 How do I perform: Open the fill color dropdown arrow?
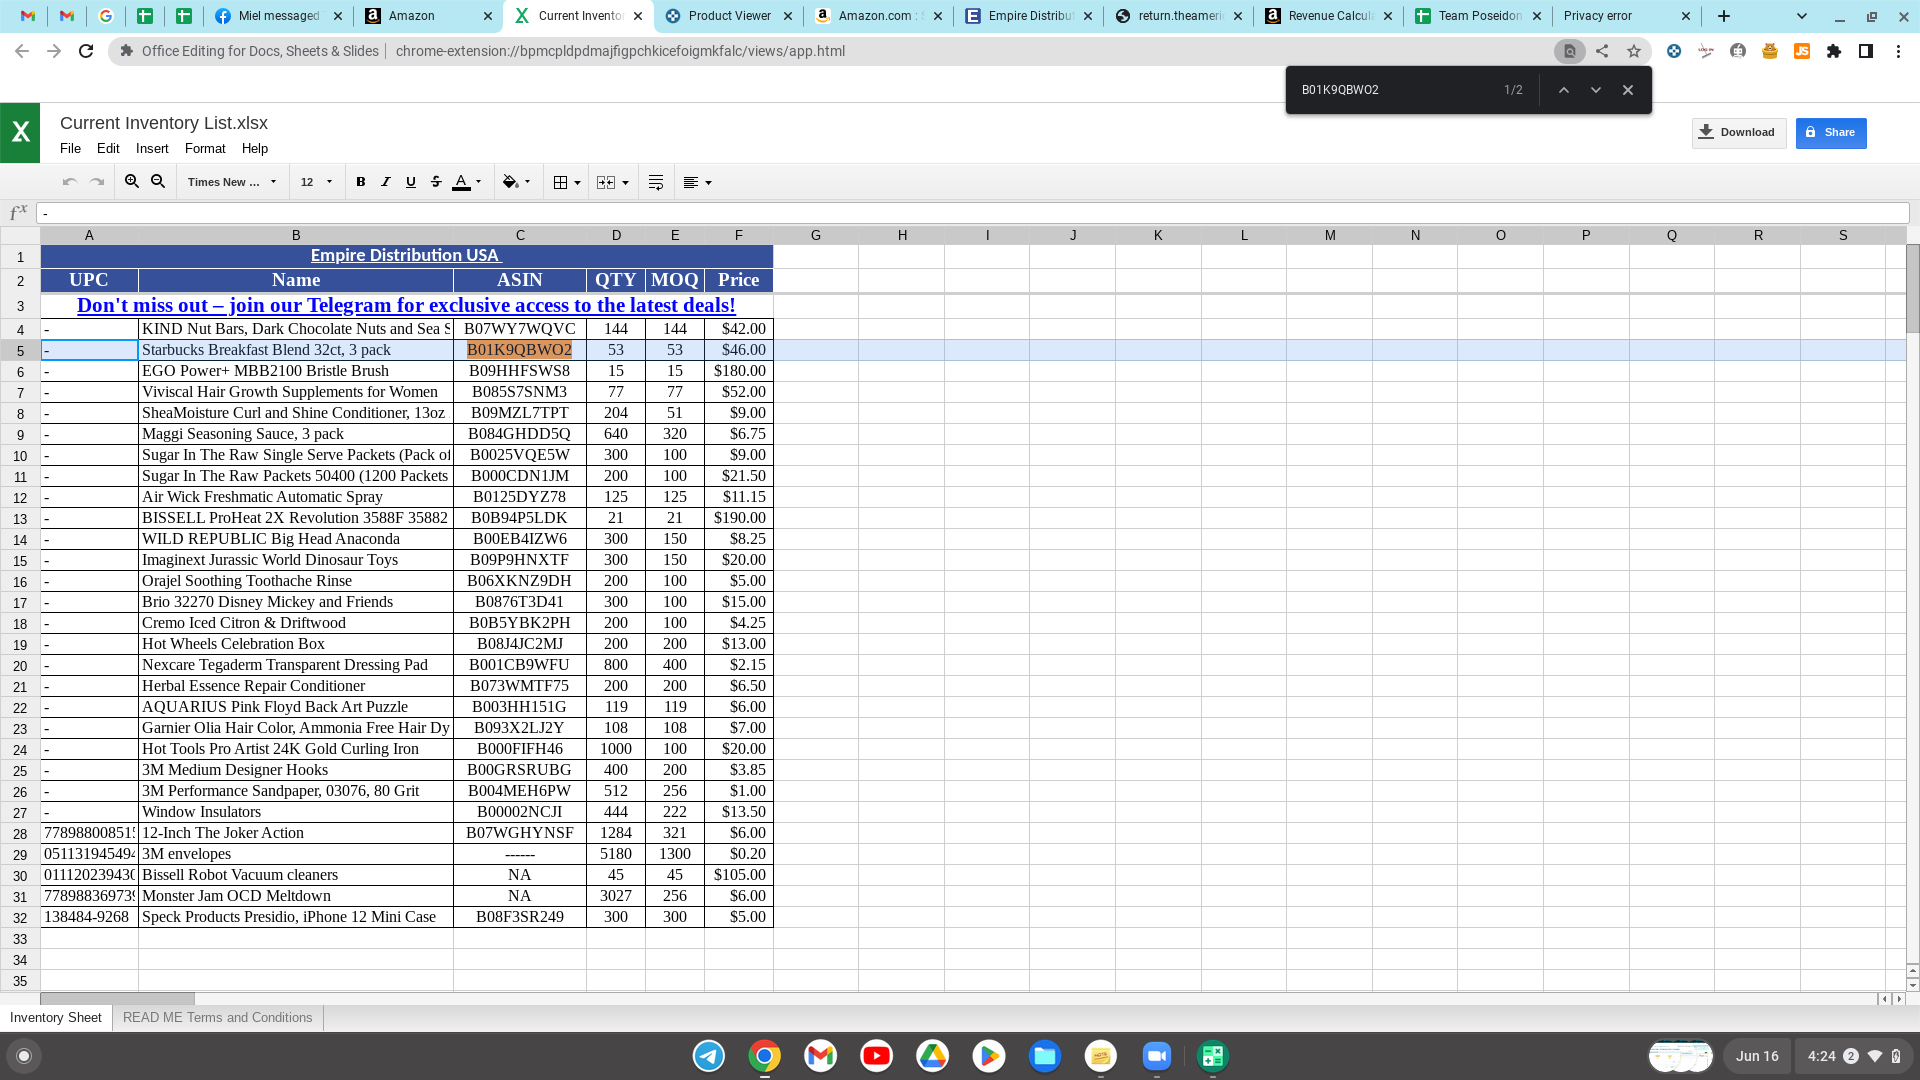point(528,182)
